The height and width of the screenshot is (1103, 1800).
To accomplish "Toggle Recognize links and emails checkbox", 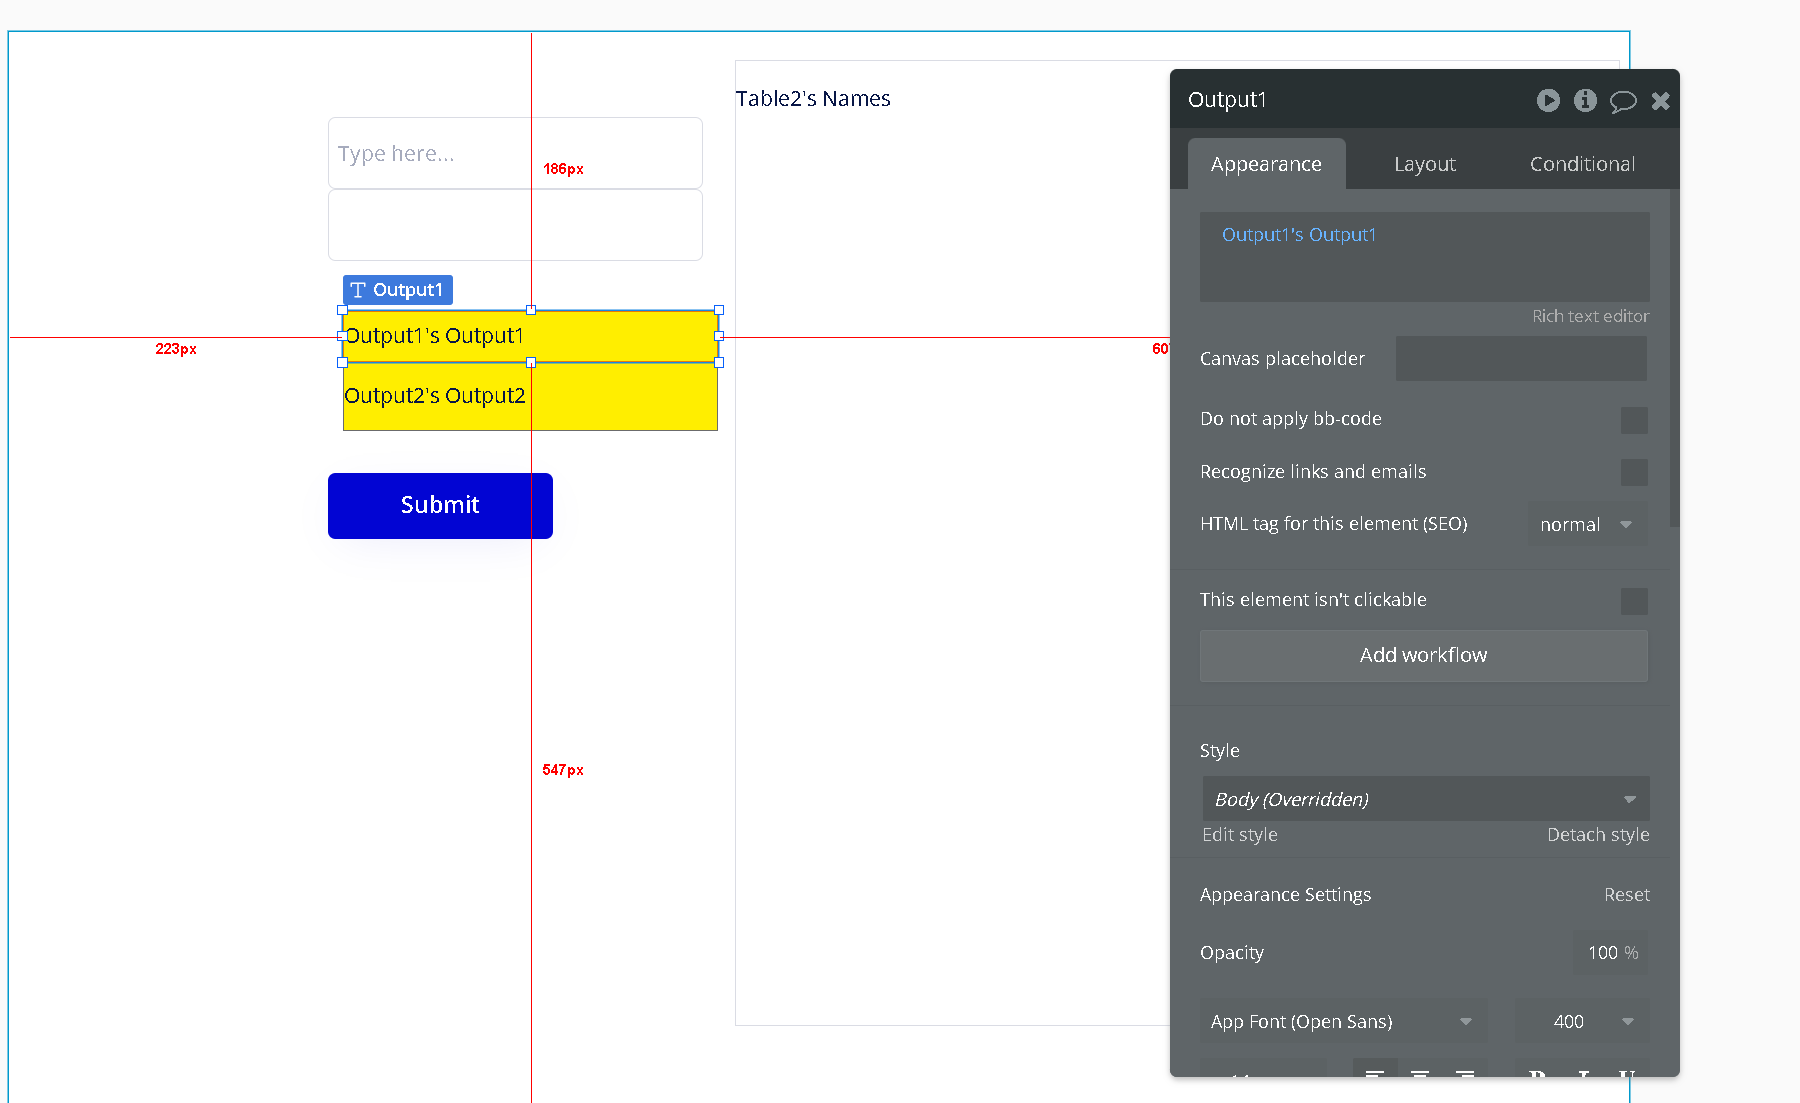I will (x=1633, y=472).
